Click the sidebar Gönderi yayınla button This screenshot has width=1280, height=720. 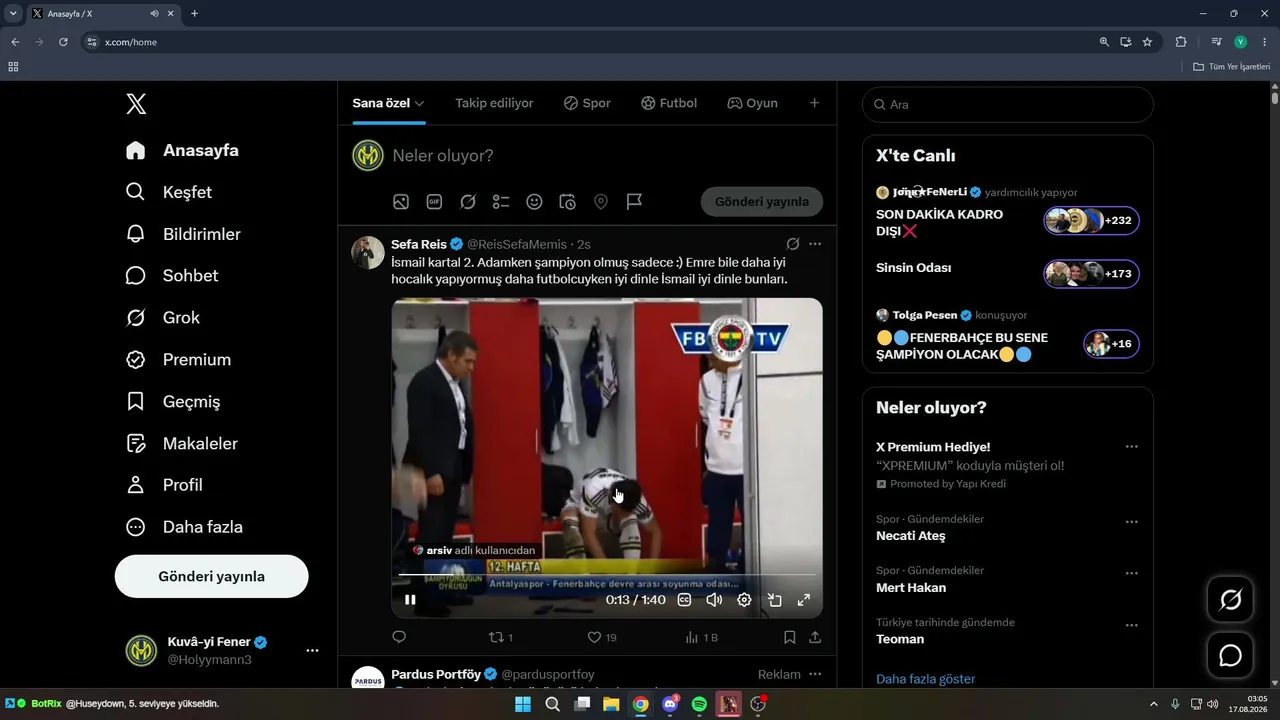tap(211, 576)
